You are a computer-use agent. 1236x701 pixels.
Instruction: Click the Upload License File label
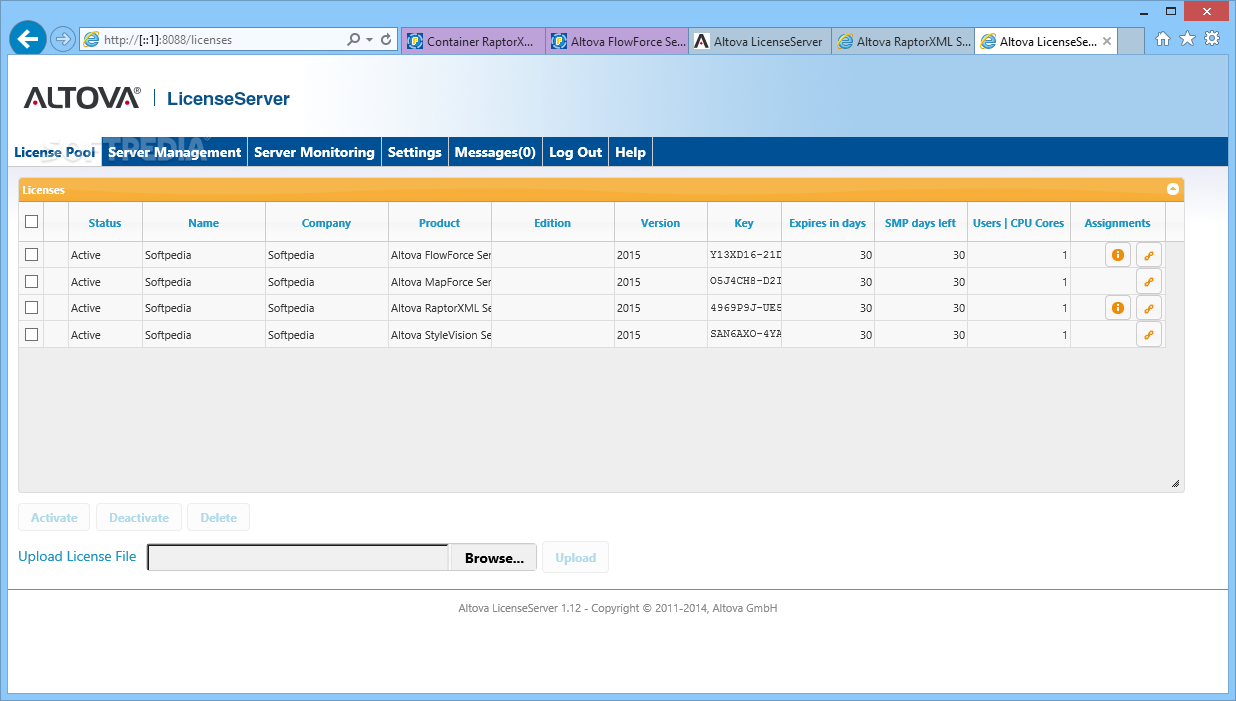click(77, 556)
